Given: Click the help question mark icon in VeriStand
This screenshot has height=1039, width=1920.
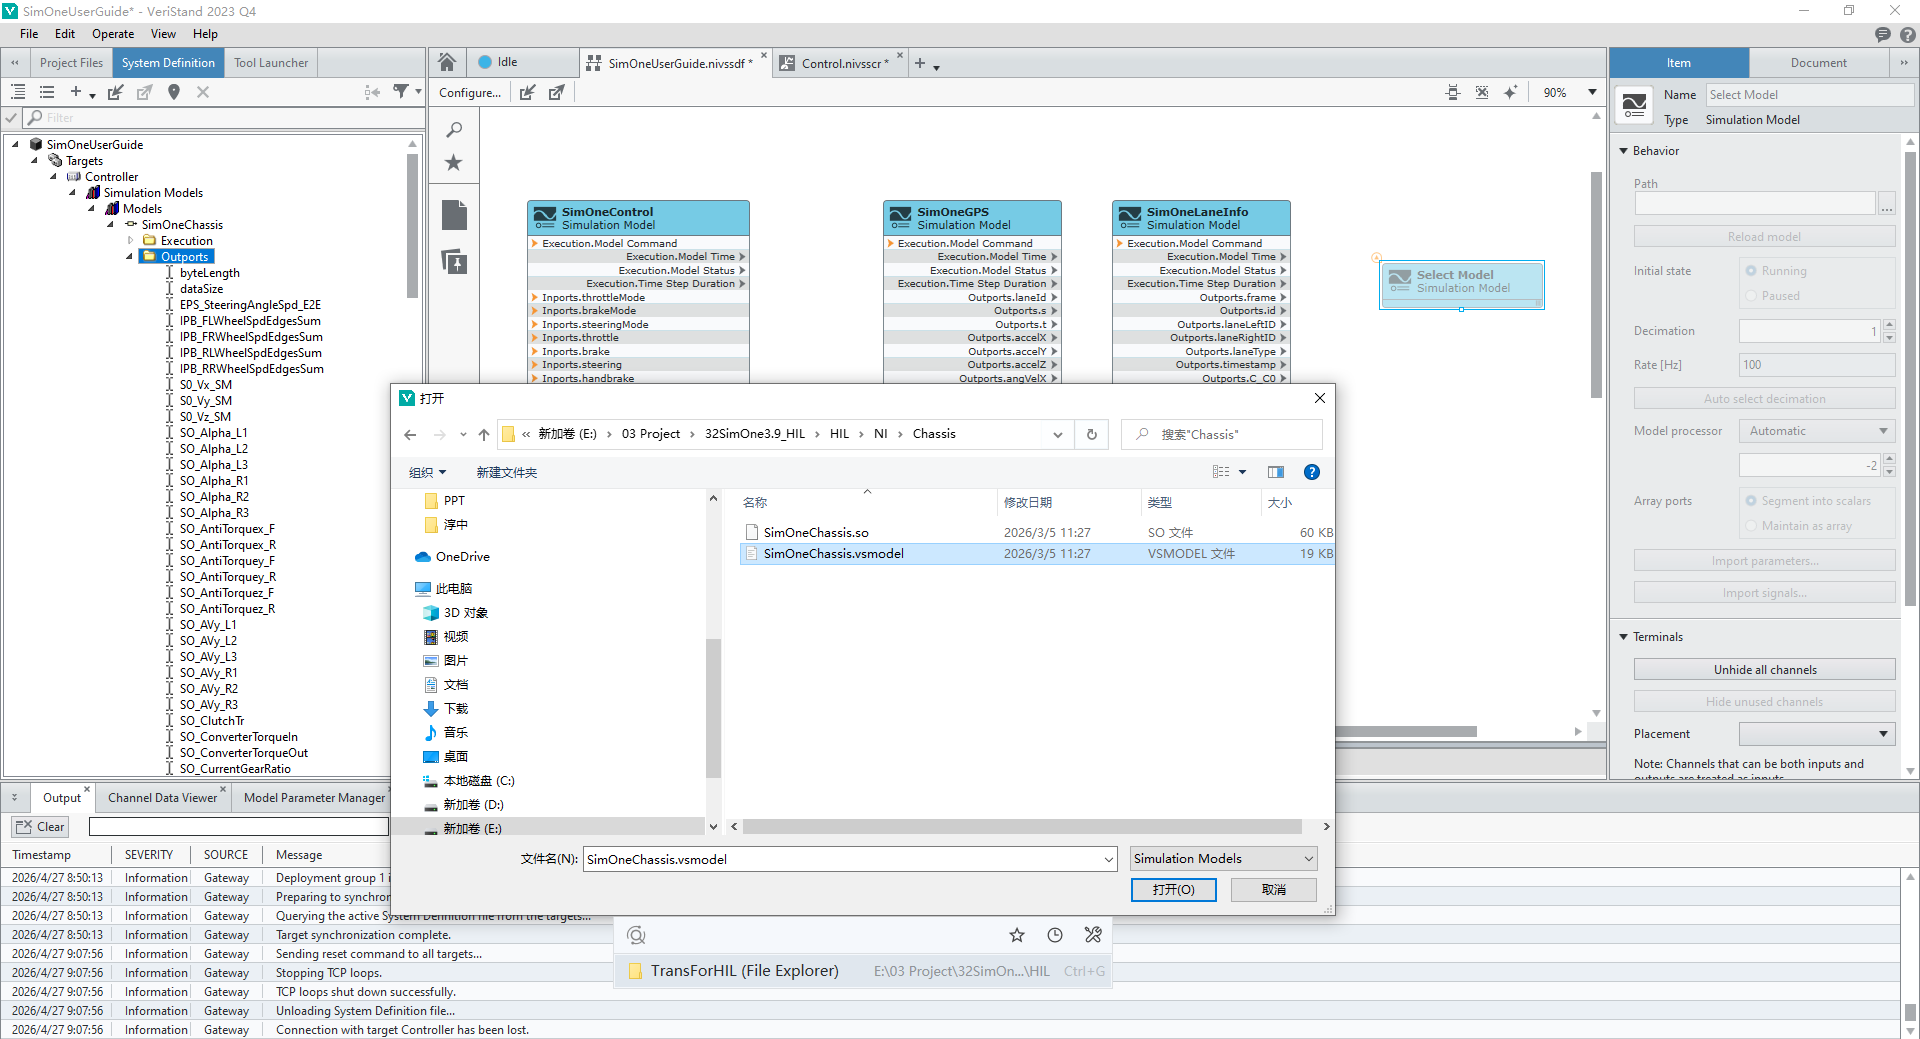Looking at the screenshot, I should [1908, 34].
